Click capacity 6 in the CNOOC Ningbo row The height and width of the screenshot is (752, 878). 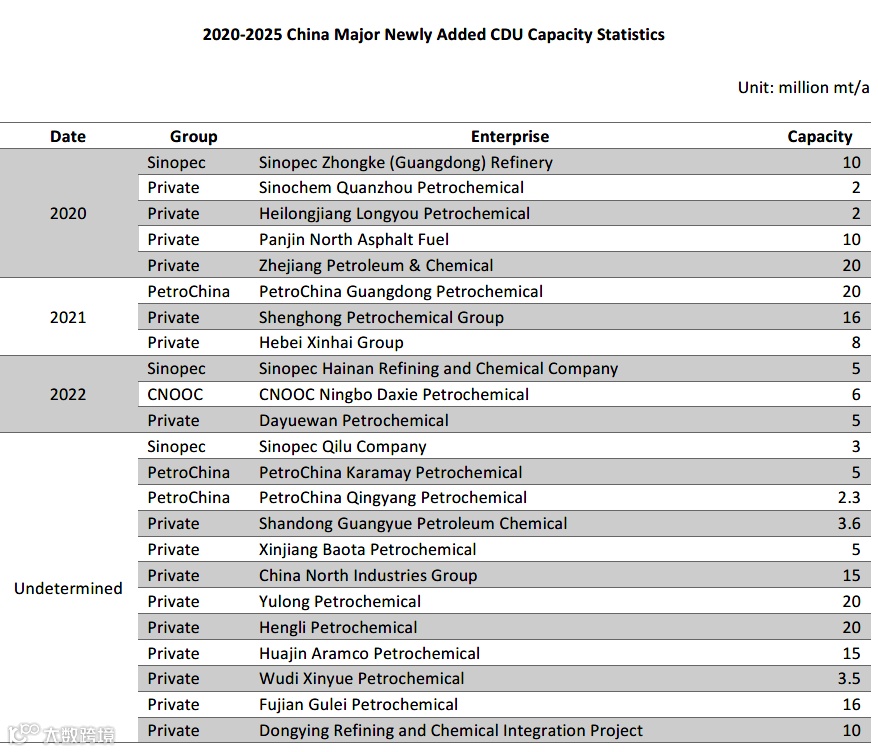point(856,395)
